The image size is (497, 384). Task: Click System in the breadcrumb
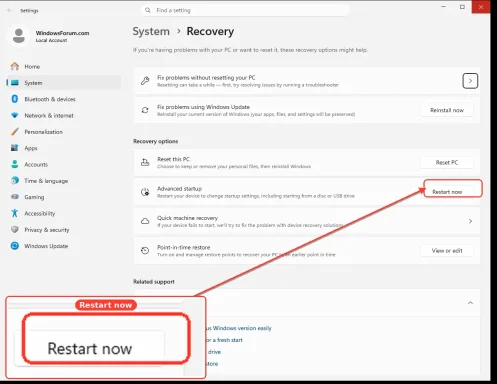(x=151, y=31)
